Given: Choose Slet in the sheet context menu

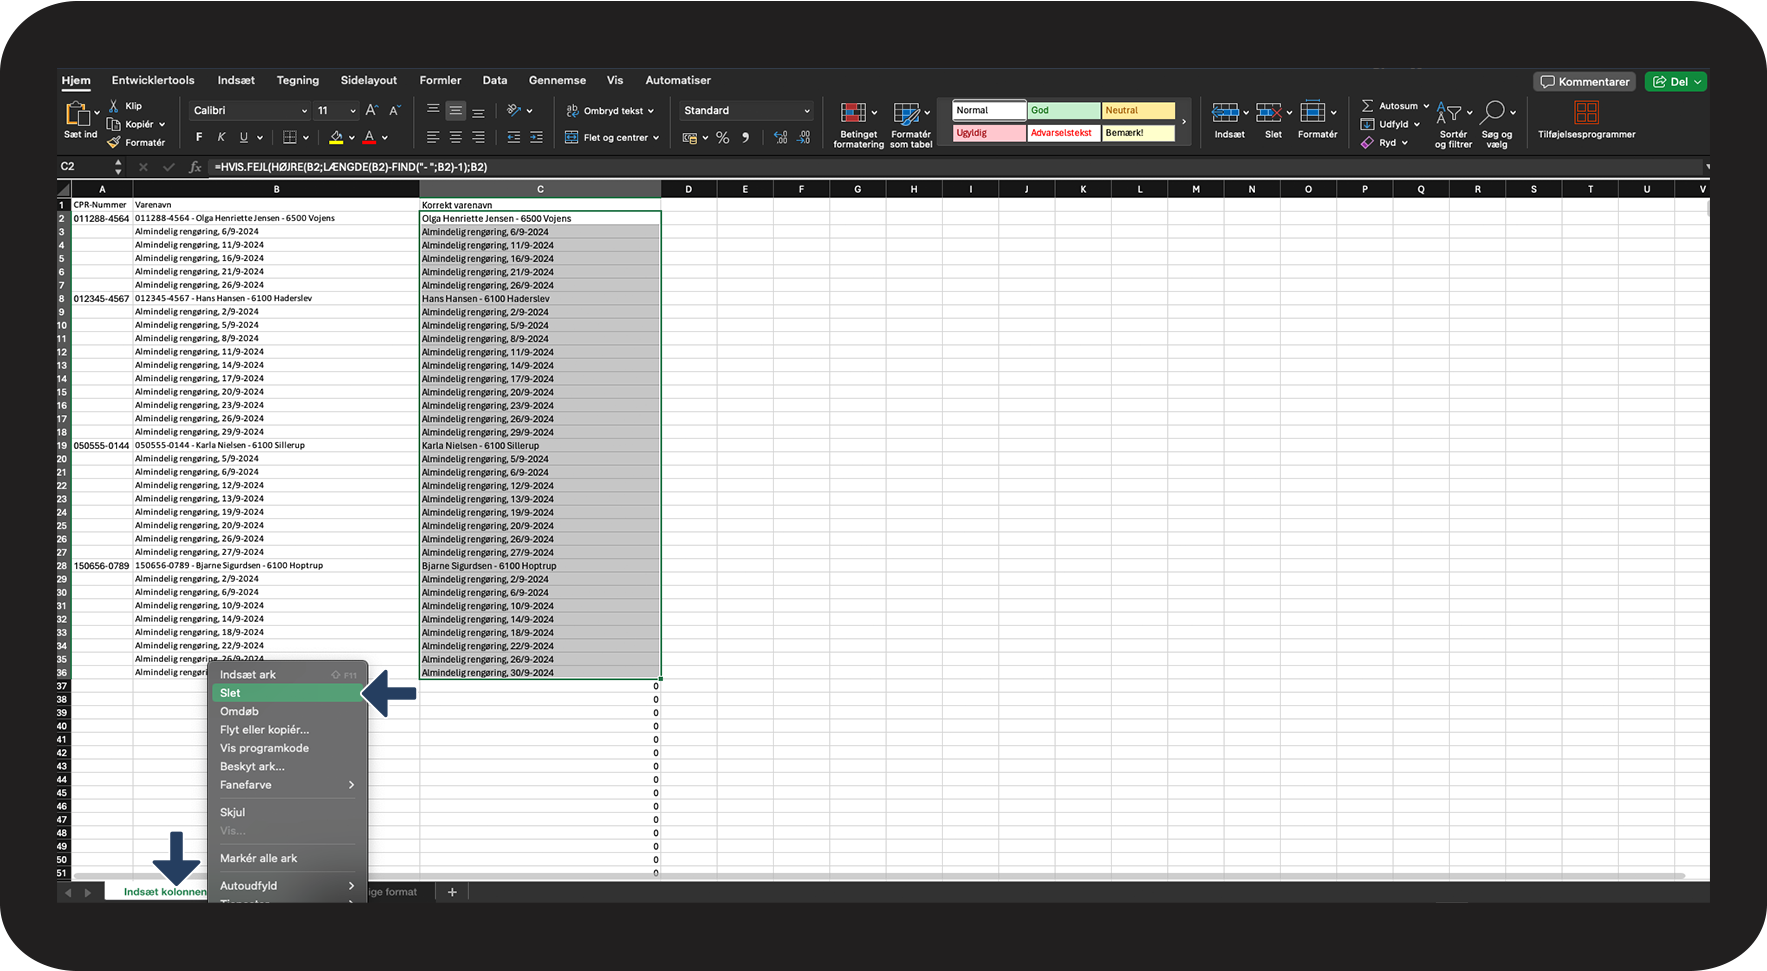Looking at the screenshot, I should (286, 693).
